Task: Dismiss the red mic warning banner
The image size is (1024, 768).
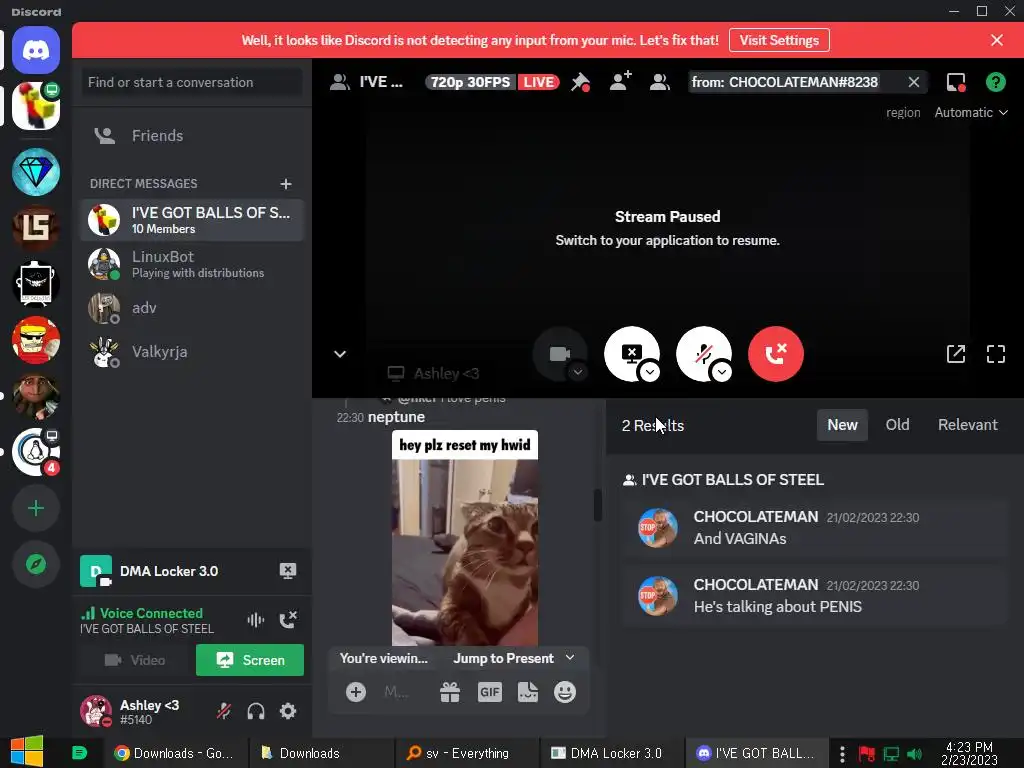Action: [997, 40]
